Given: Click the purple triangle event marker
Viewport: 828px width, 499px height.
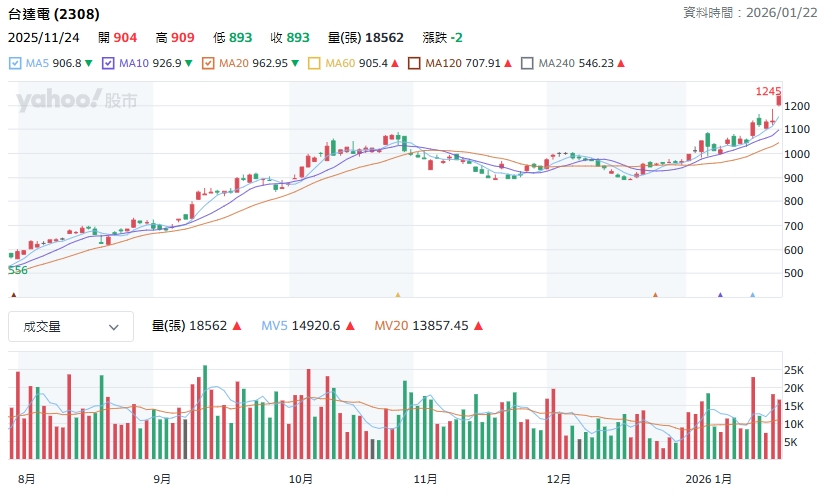Looking at the screenshot, I should tap(720, 295).
